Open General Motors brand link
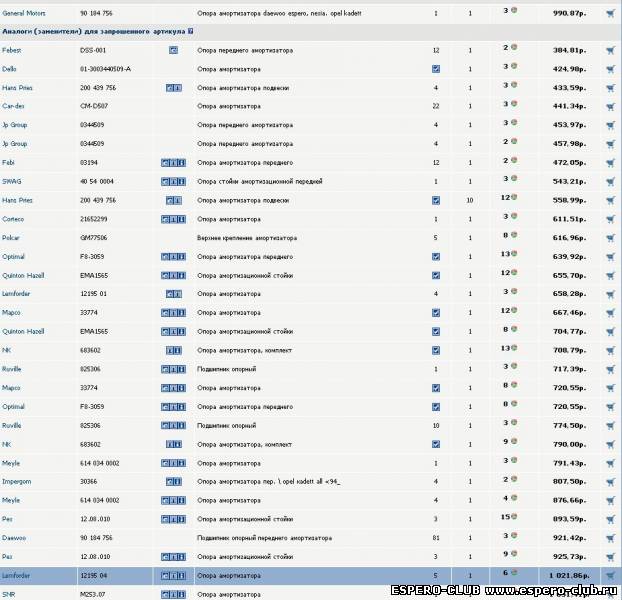Image resolution: width=622 pixels, height=600 pixels. pos(24,13)
